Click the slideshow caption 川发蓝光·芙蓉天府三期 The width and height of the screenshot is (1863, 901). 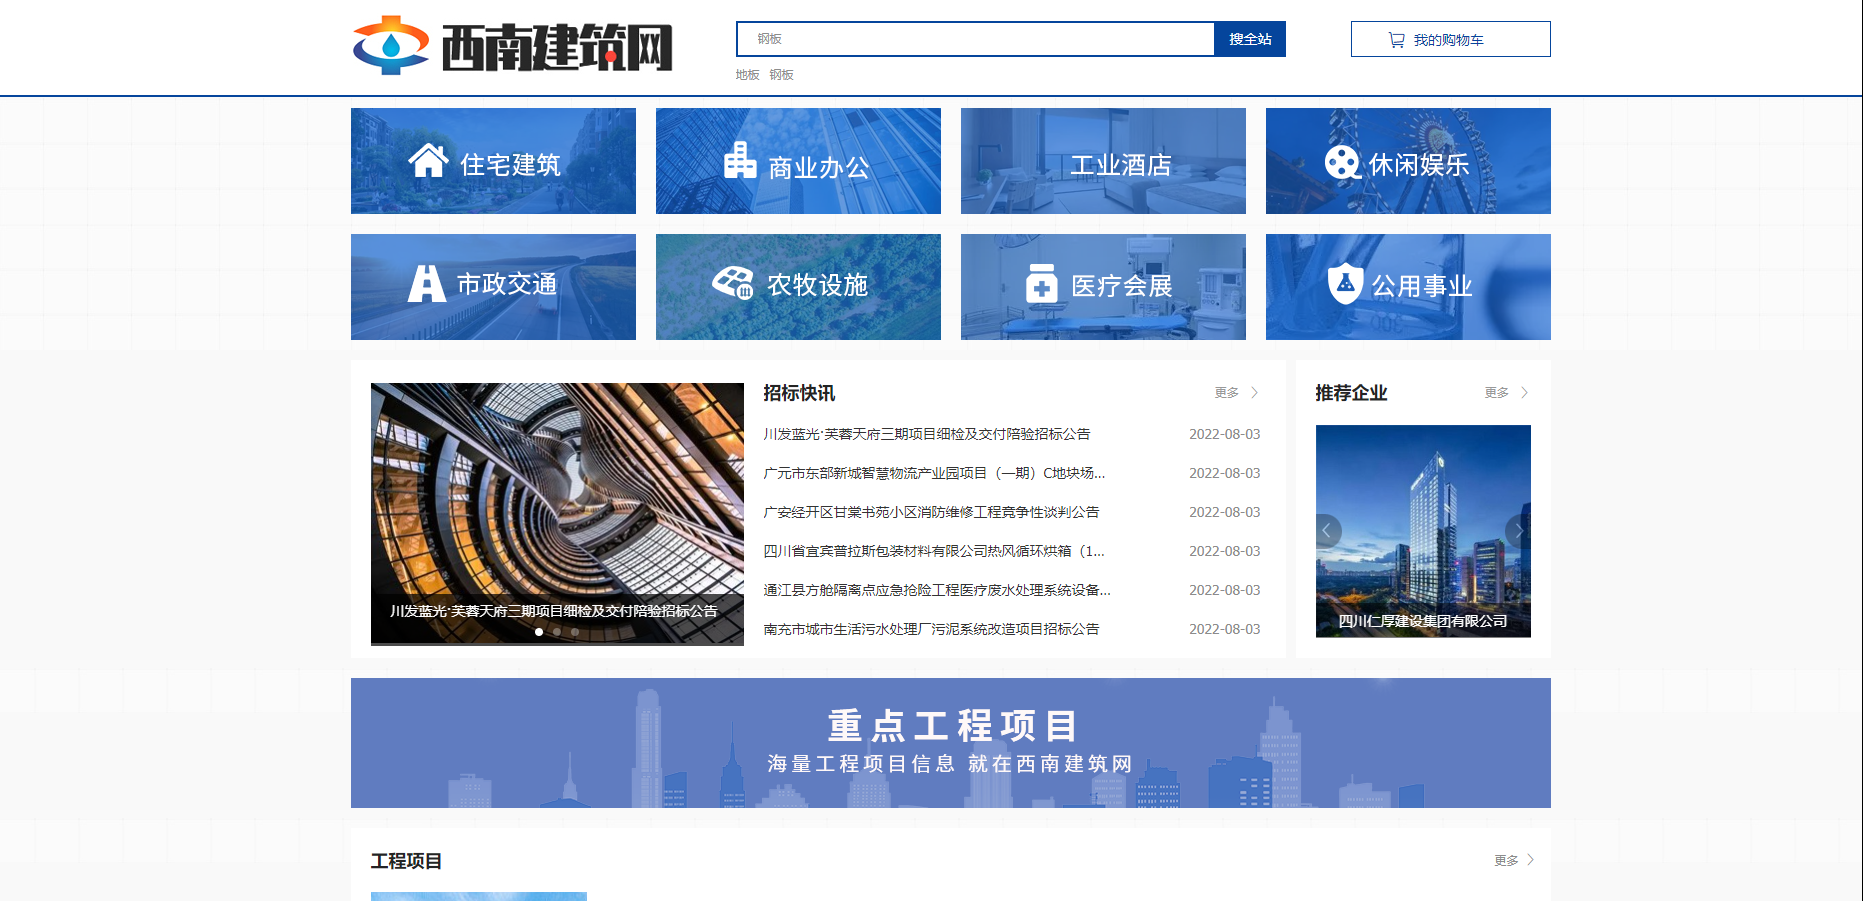tap(553, 611)
